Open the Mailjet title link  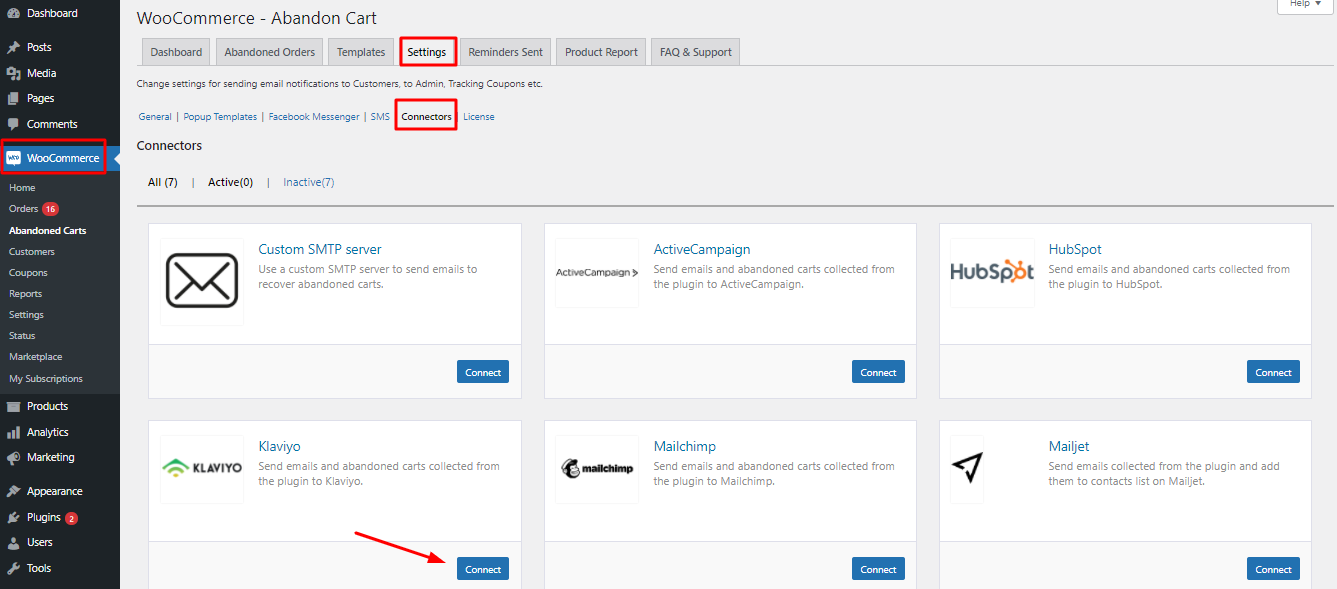(x=1069, y=446)
